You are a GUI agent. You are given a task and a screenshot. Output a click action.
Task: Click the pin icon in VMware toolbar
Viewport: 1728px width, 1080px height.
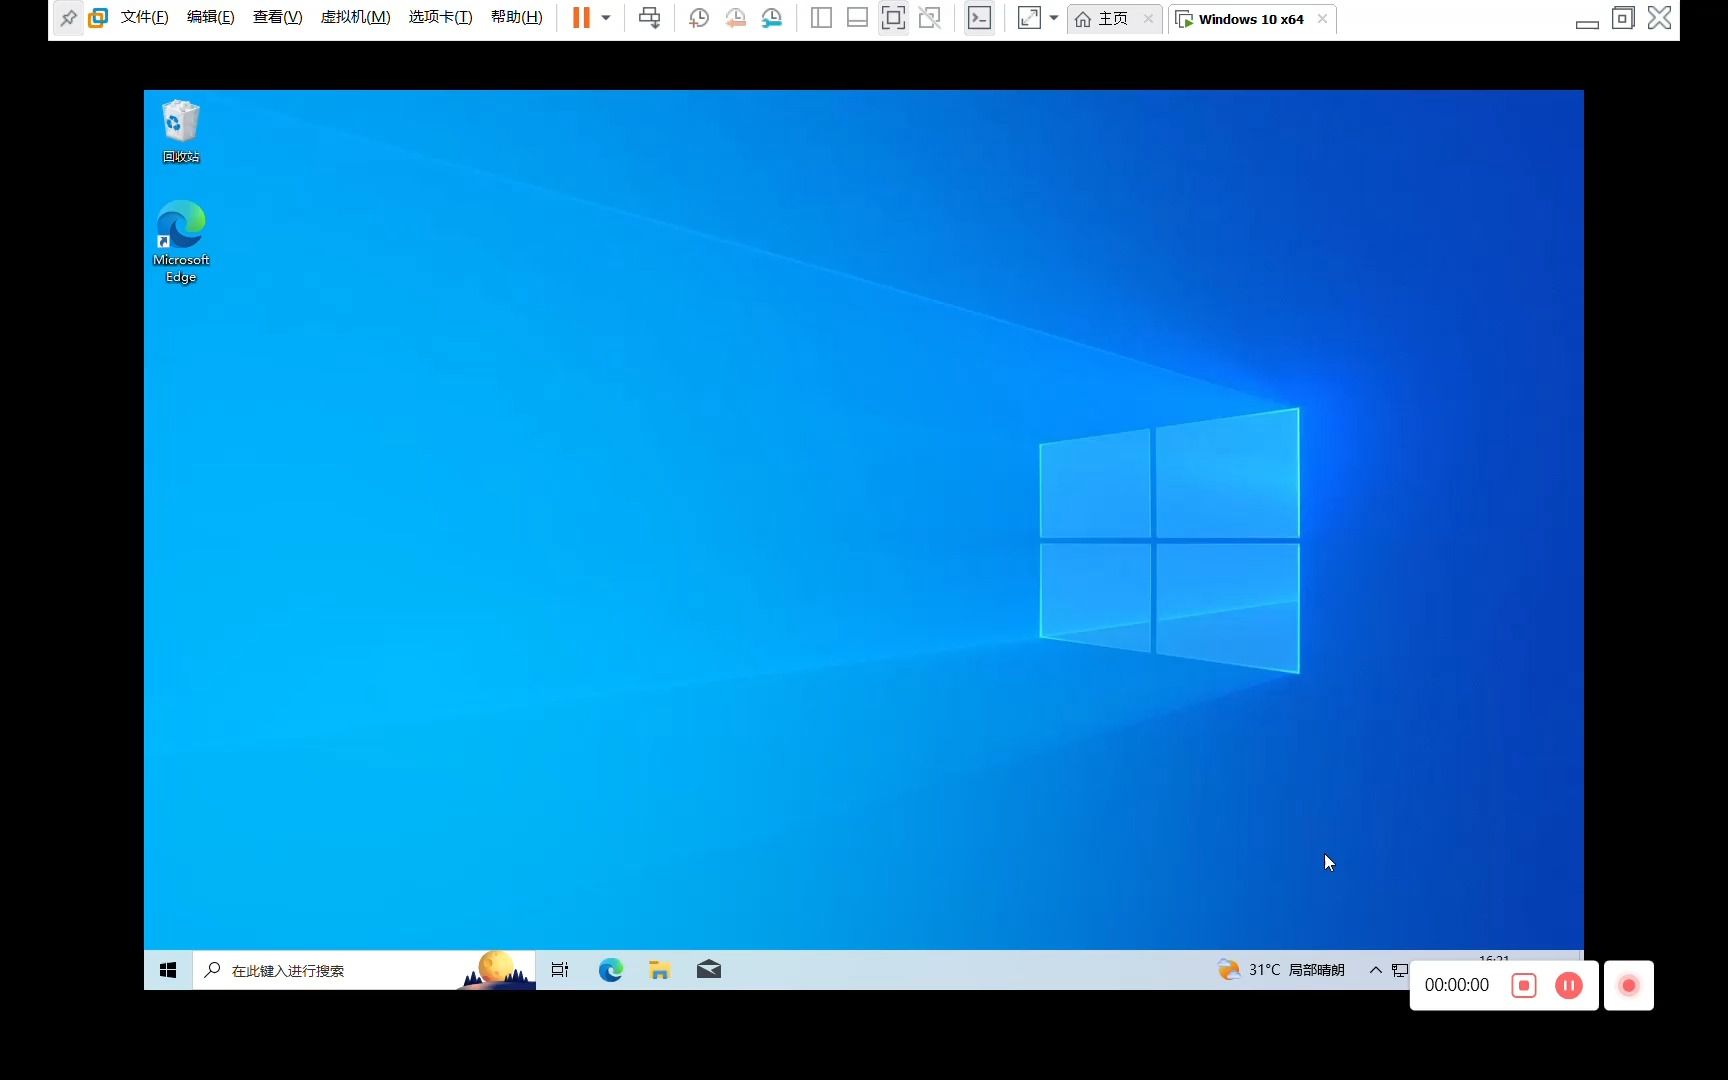68,18
